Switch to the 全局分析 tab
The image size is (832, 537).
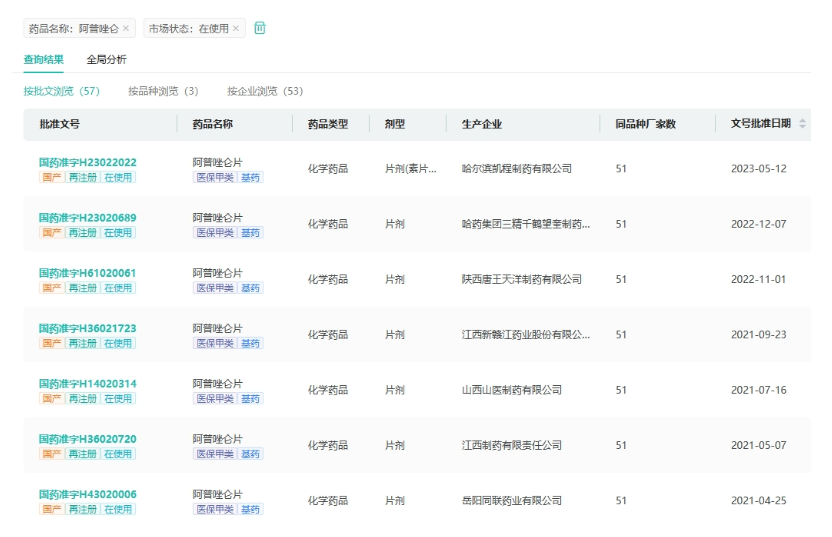click(106, 60)
